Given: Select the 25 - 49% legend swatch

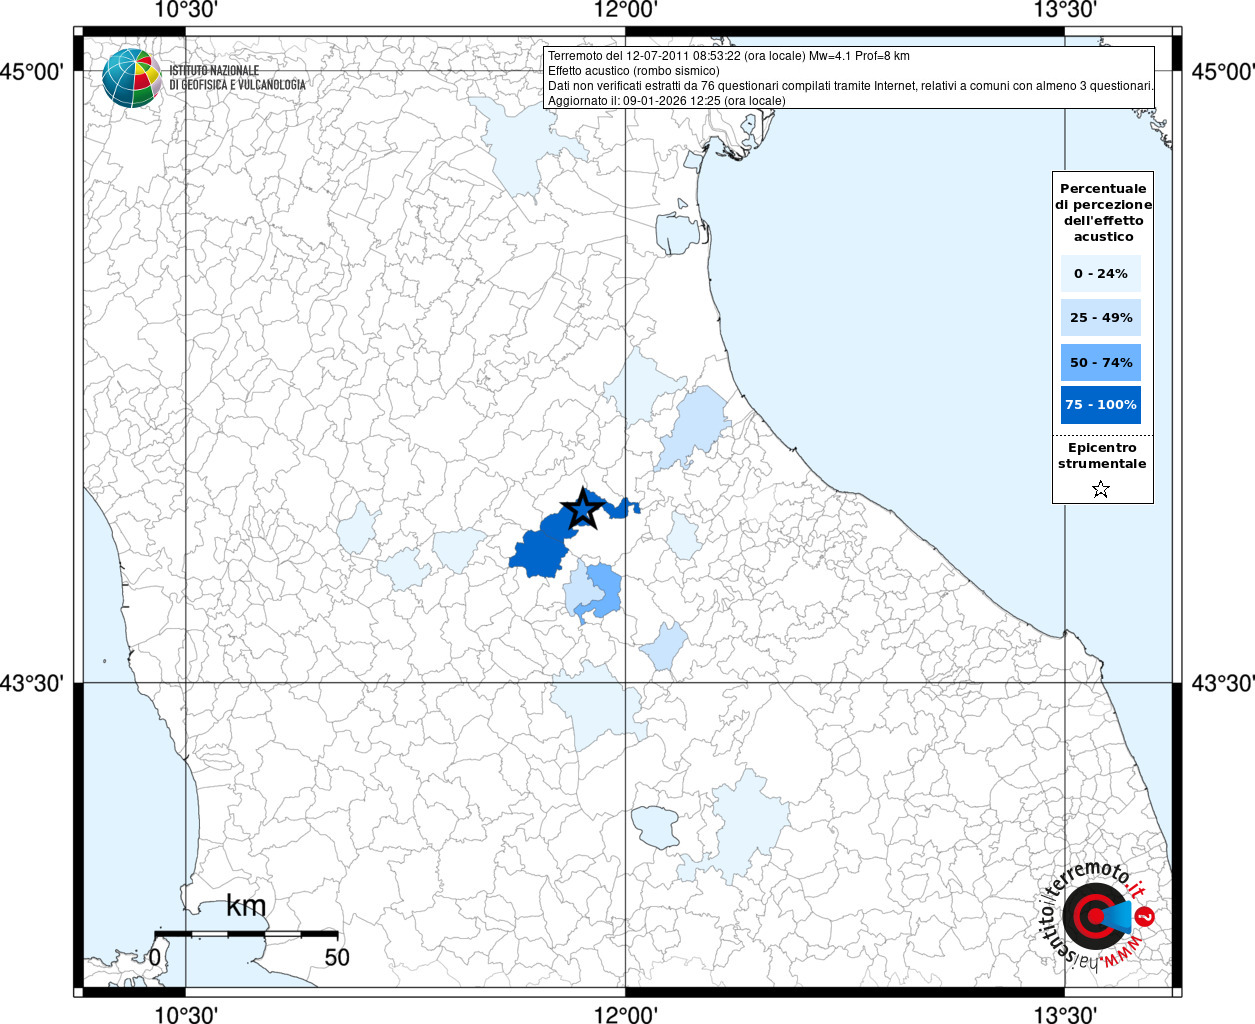Looking at the screenshot, I should [1100, 318].
